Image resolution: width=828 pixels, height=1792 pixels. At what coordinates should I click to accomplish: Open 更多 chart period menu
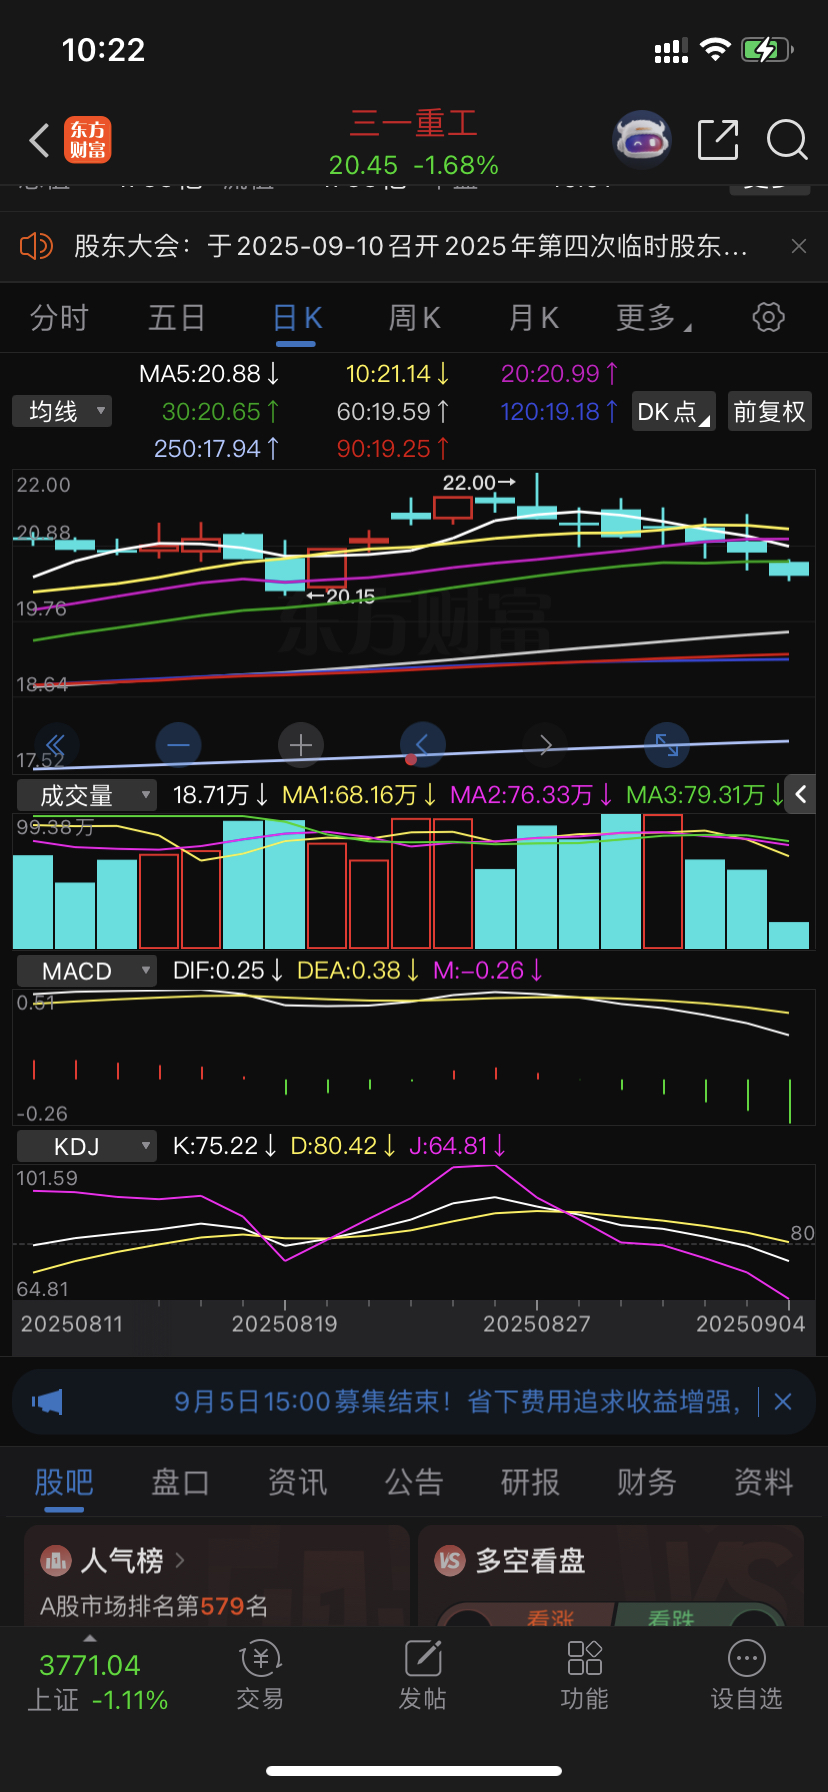pyautogui.click(x=654, y=318)
